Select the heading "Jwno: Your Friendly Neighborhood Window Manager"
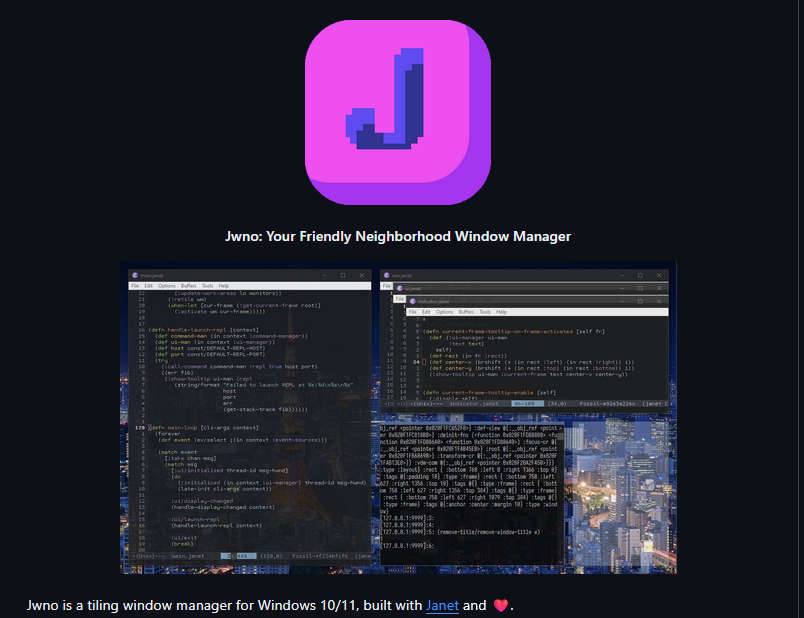Screen dimensions: 804x618 (x=398, y=236)
